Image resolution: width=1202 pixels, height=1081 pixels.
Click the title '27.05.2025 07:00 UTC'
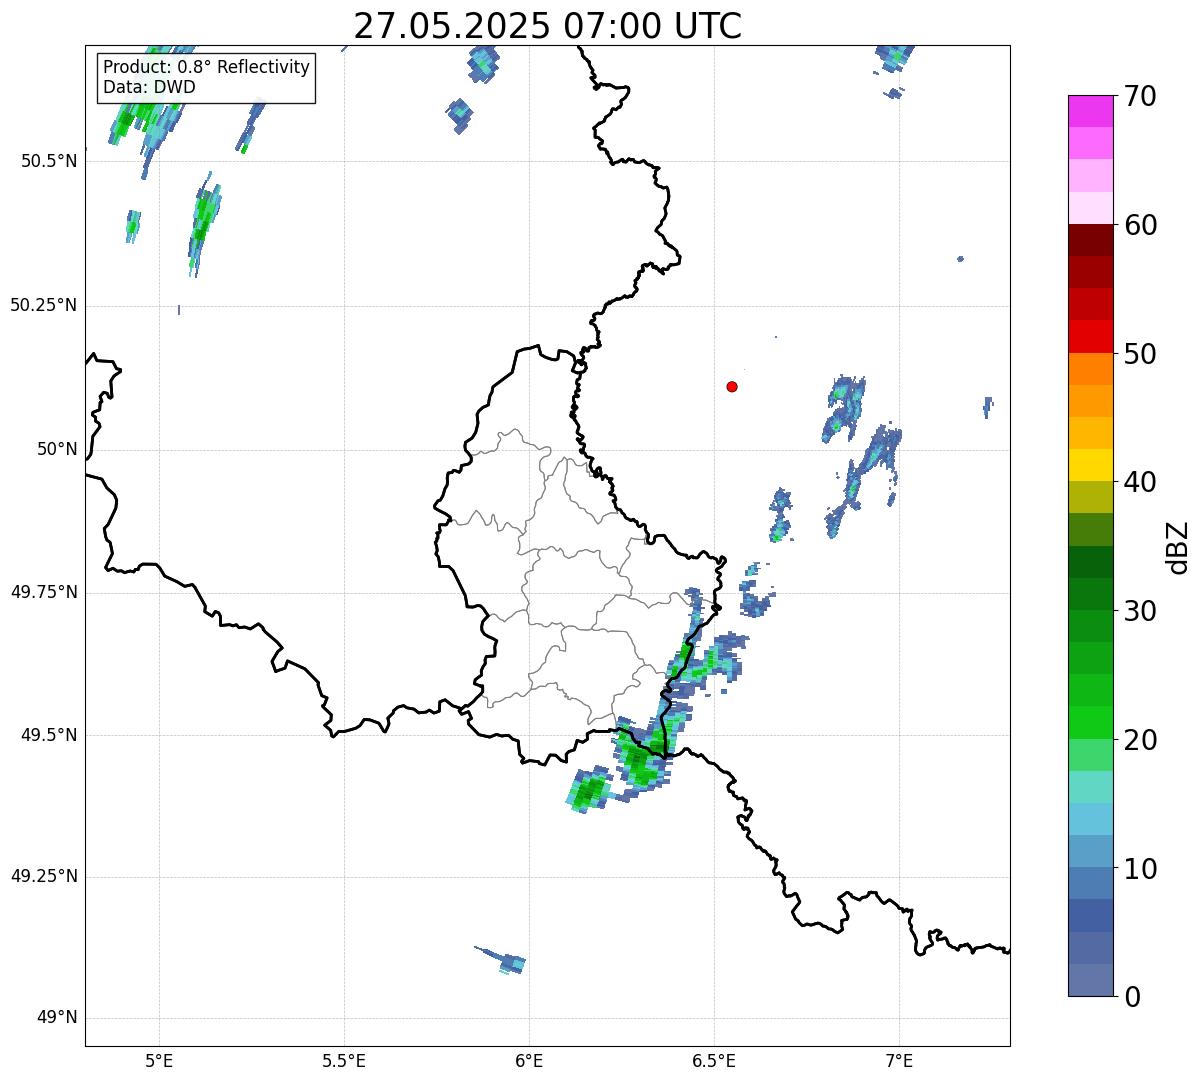pyautogui.click(x=548, y=26)
